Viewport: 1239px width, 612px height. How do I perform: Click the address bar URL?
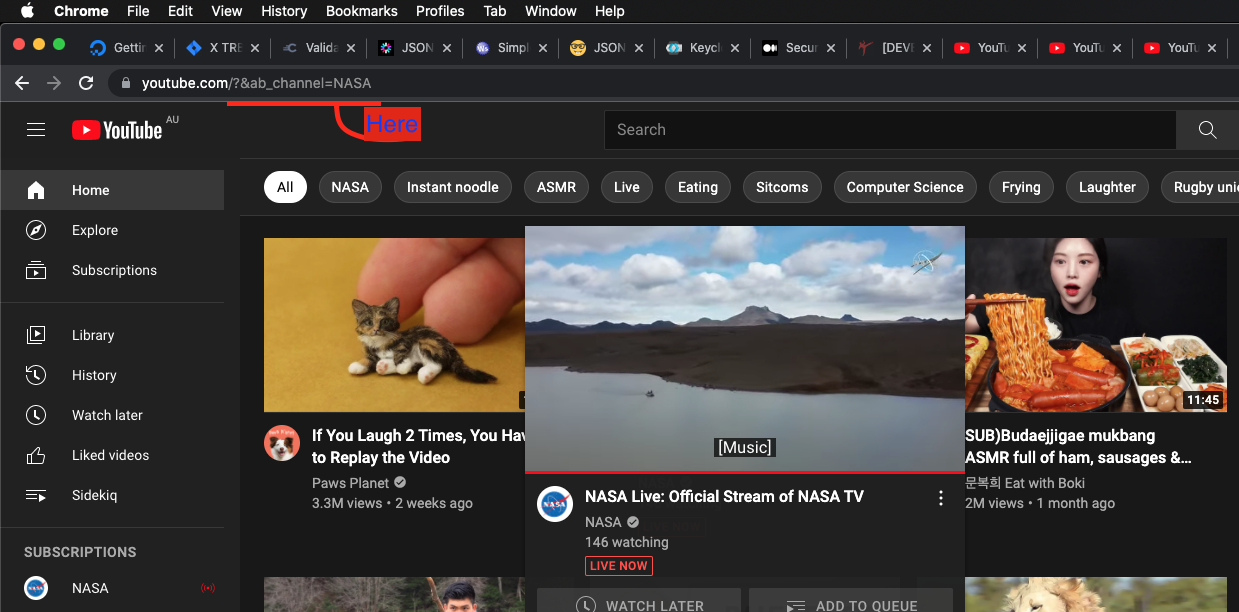click(256, 83)
